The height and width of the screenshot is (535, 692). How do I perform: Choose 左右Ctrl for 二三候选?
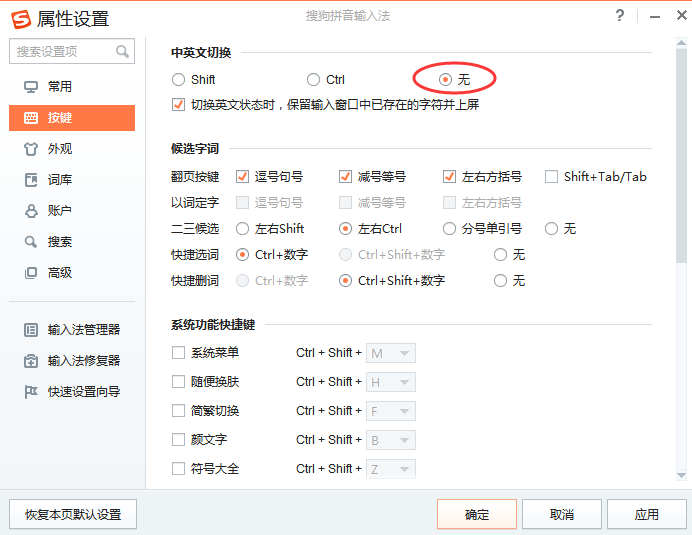(x=345, y=229)
